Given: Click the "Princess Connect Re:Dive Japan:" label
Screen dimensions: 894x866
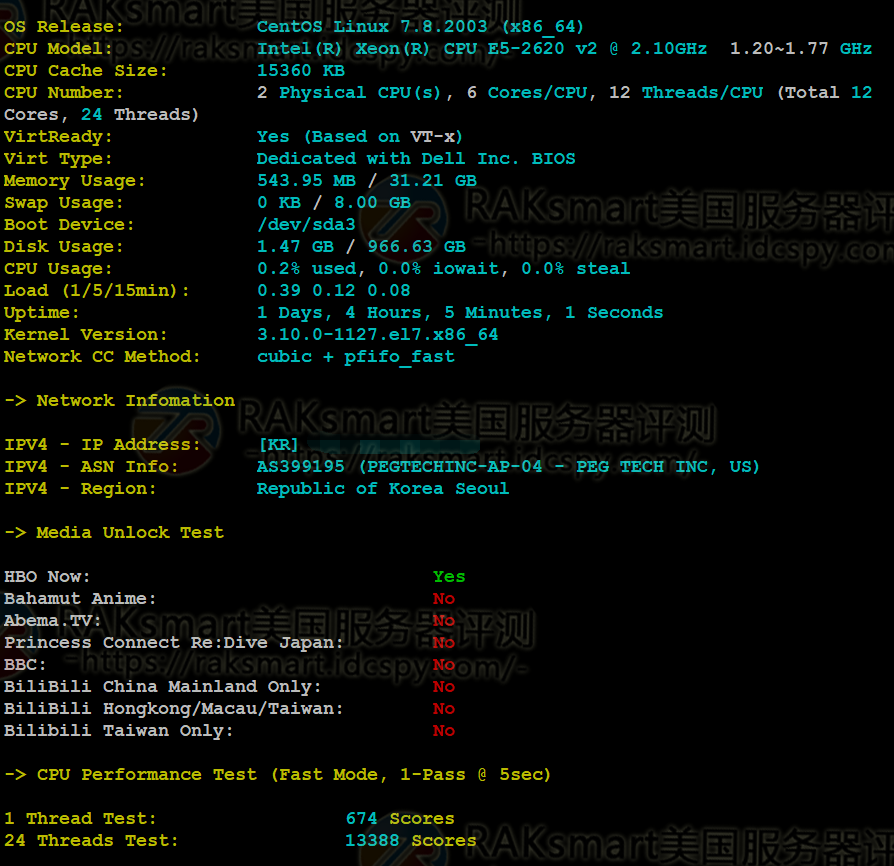Looking at the screenshot, I should (x=174, y=643).
